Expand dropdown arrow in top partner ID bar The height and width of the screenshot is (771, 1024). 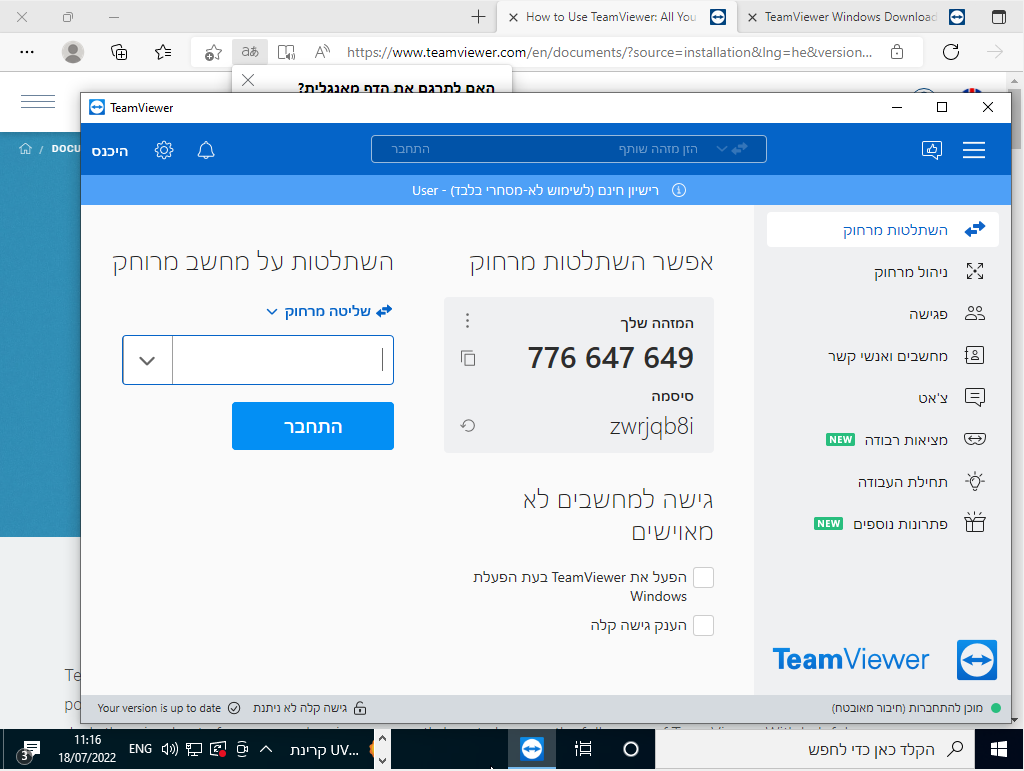722,149
